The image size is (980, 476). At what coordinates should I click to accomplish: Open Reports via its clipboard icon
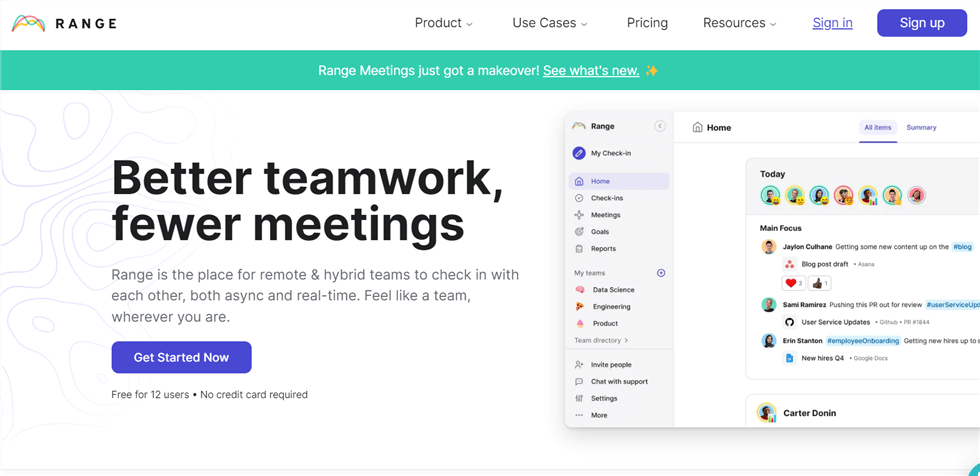(x=579, y=249)
